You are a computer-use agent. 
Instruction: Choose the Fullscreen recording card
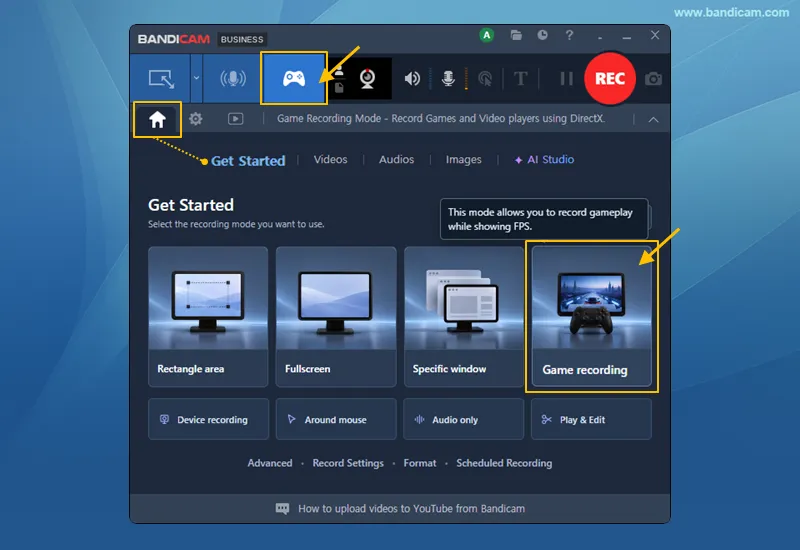(336, 316)
